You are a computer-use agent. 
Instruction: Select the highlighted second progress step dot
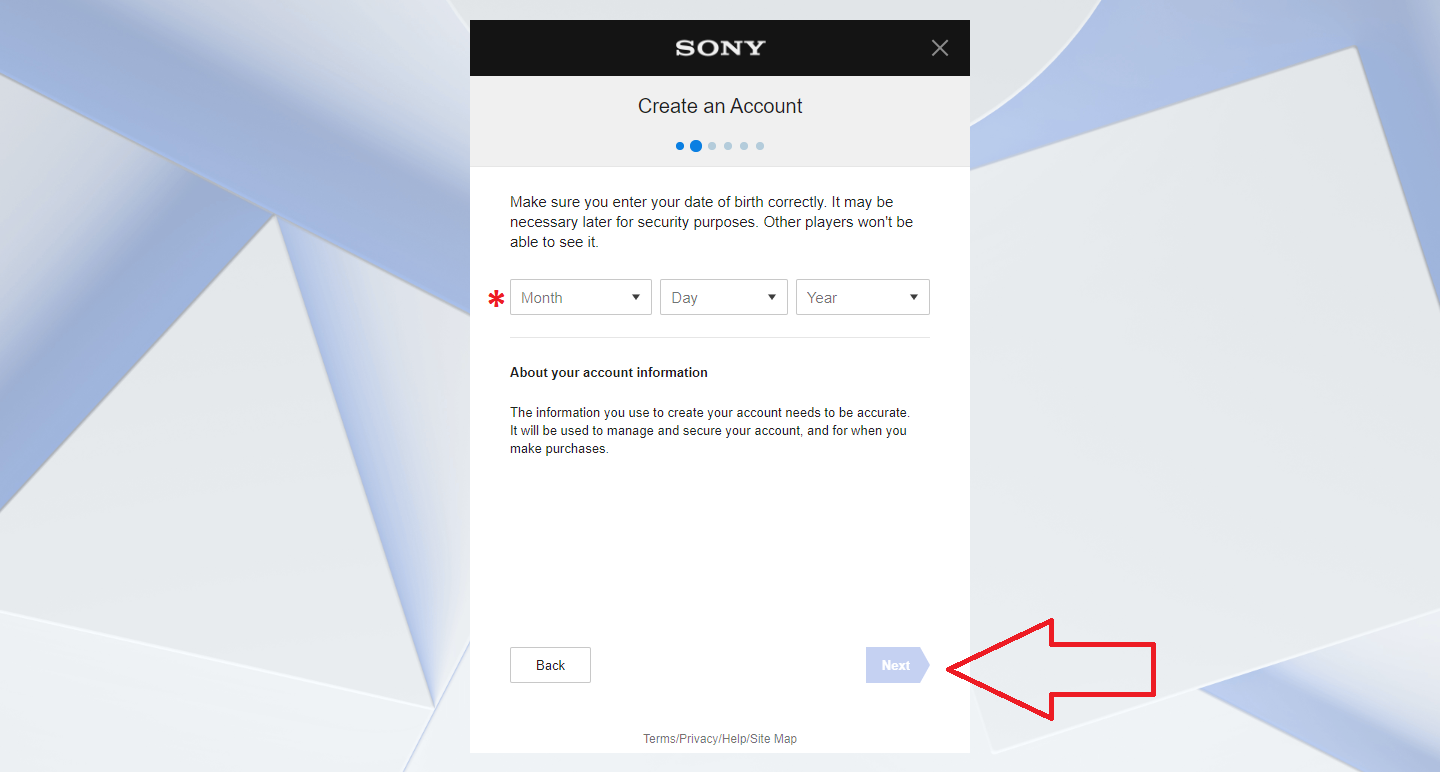(696, 146)
